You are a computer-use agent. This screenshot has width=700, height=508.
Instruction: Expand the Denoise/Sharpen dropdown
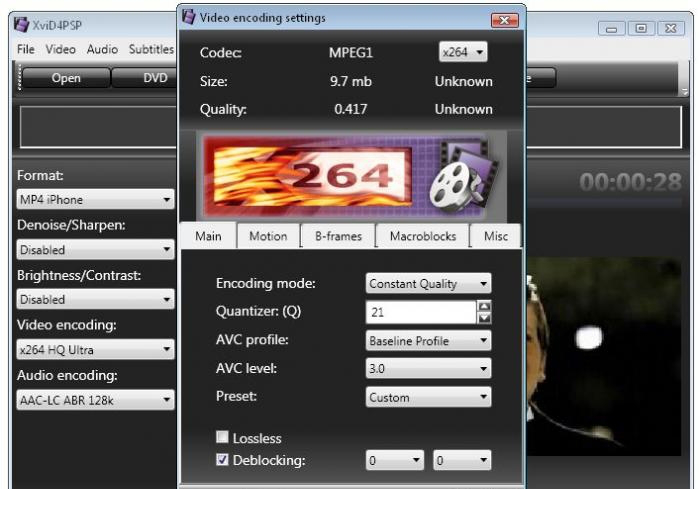point(95,250)
